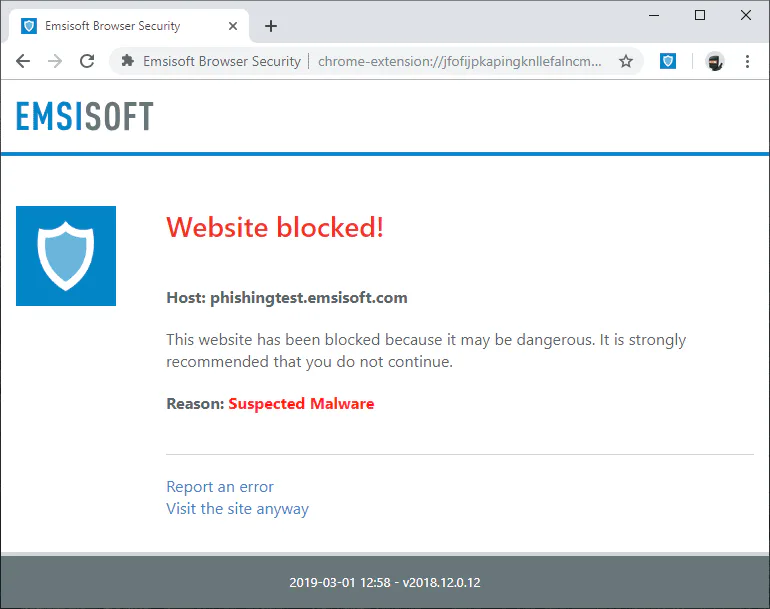Image resolution: width=770 pixels, height=609 pixels.
Task: Maximize the browser window
Action: point(700,16)
